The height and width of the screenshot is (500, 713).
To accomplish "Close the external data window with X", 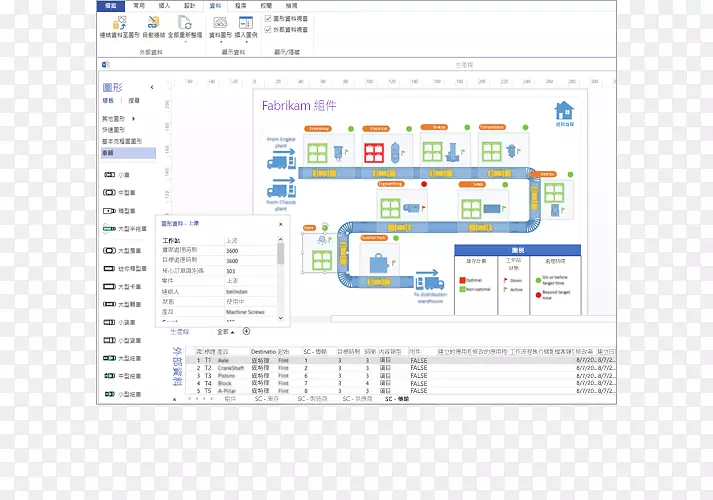I will click(174, 400).
